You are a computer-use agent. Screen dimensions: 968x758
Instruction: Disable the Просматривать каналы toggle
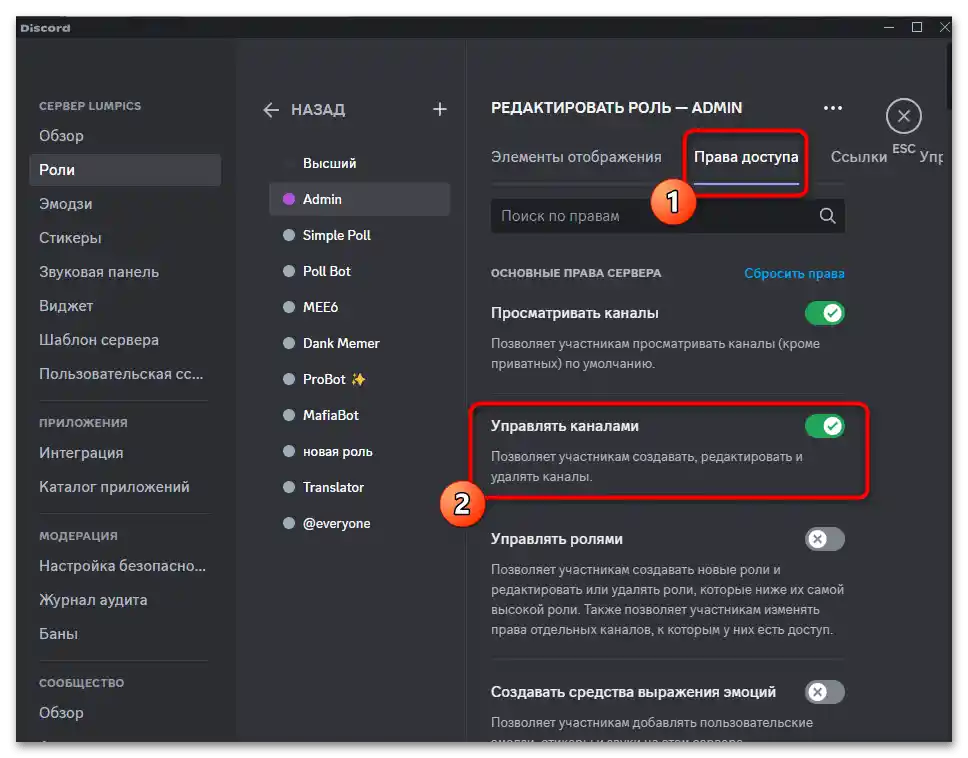[x=825, y=313]
